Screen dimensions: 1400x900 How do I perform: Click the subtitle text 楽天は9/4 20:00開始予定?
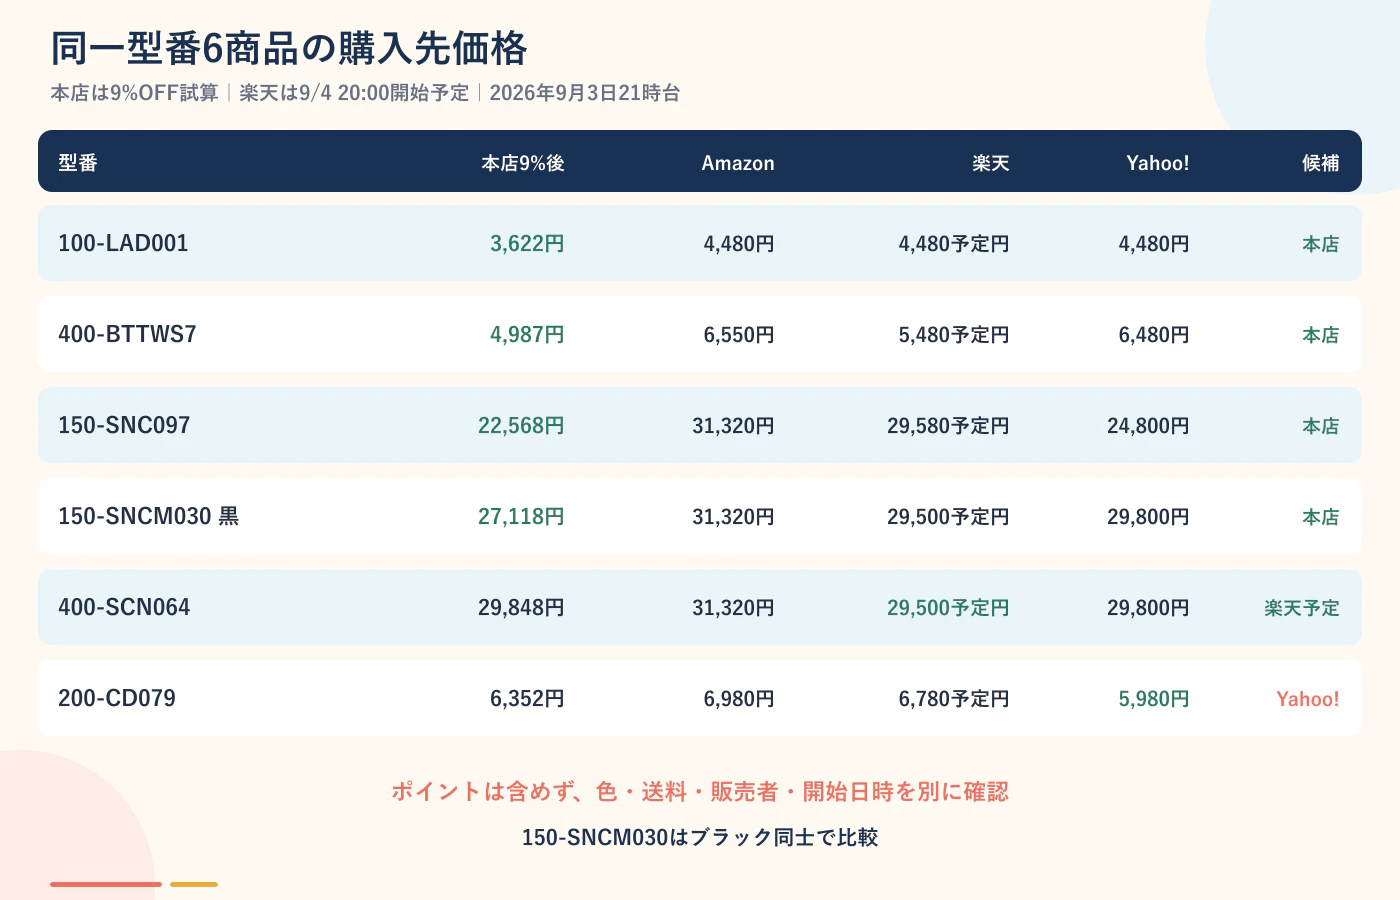[354, 93]
